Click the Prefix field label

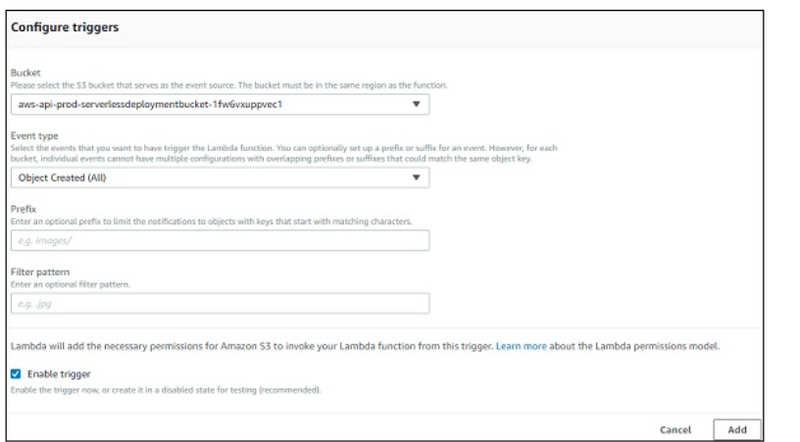coord(24,210)
